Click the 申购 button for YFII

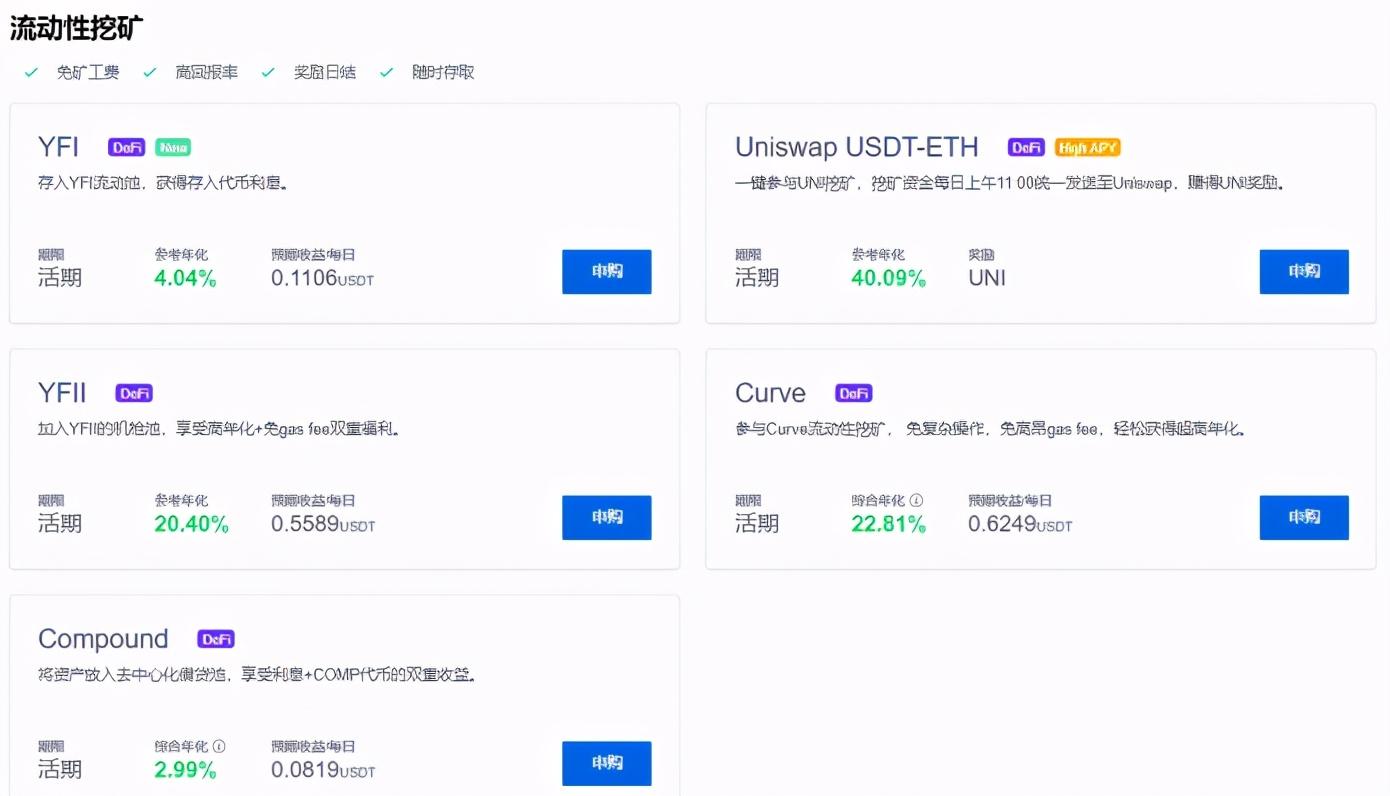click(x=607, y=518)
